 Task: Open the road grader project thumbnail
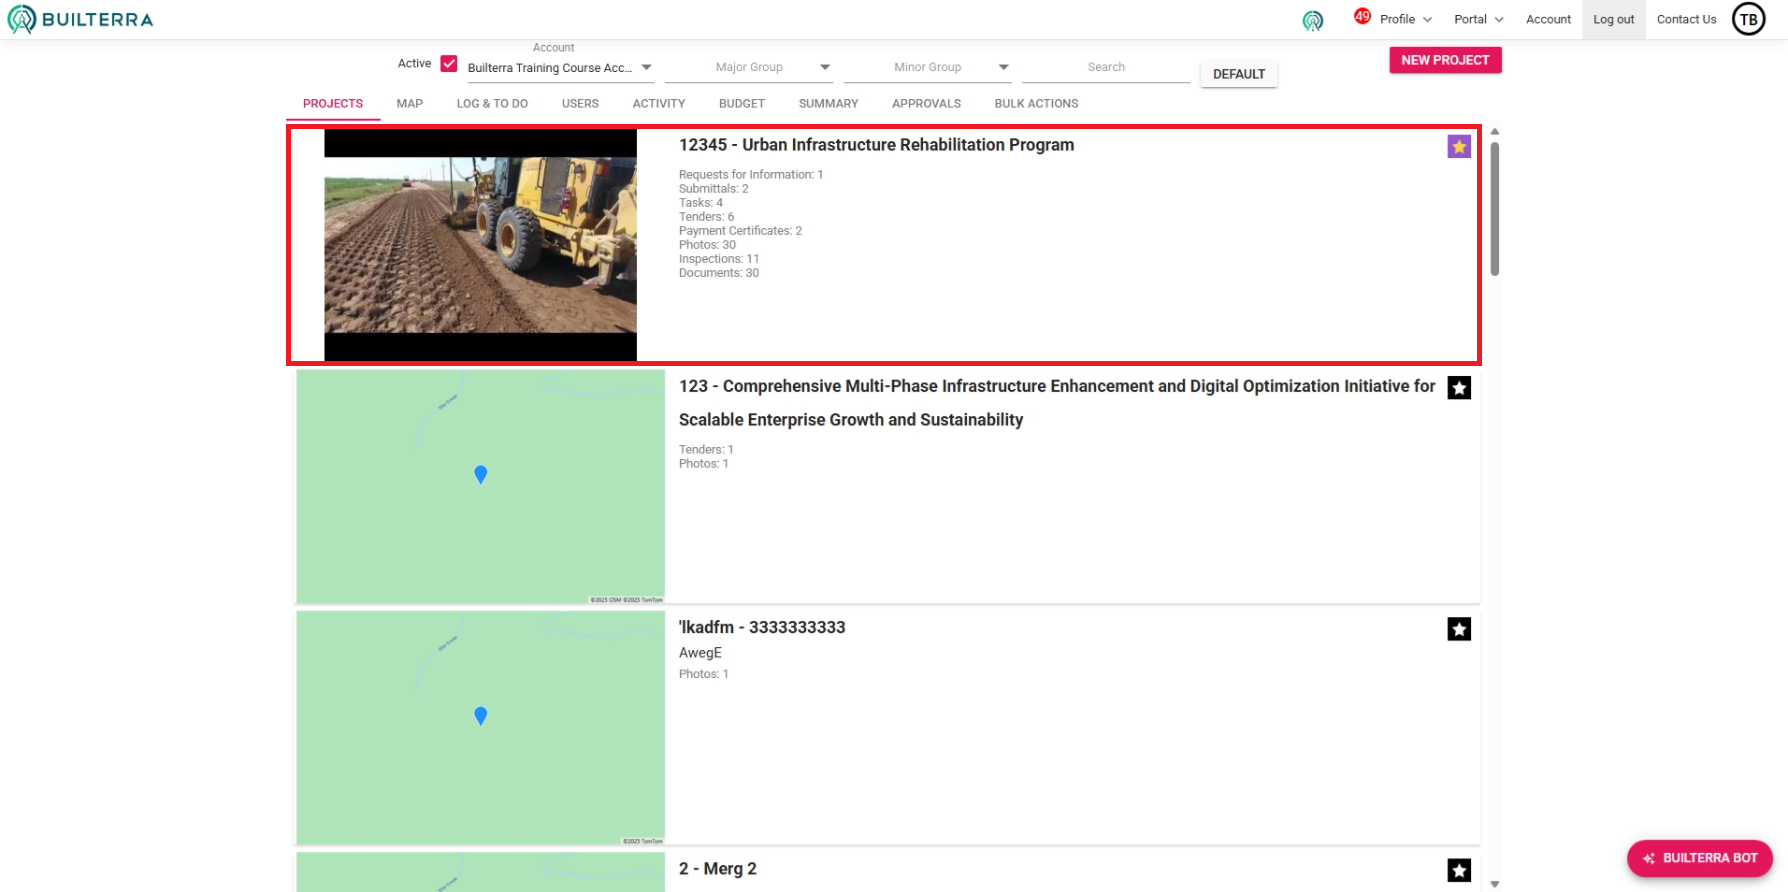click(x=480, y=245)
